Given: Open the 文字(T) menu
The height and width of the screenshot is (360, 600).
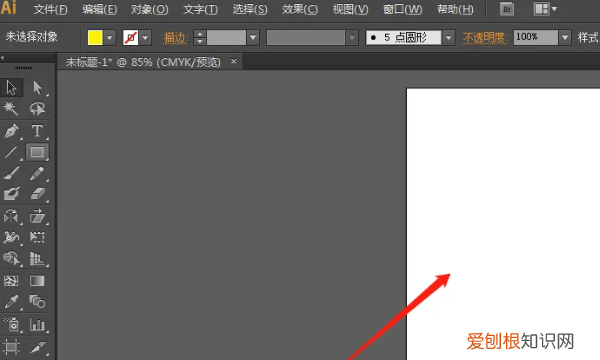Looking at the screenshot, I should 201,9.
